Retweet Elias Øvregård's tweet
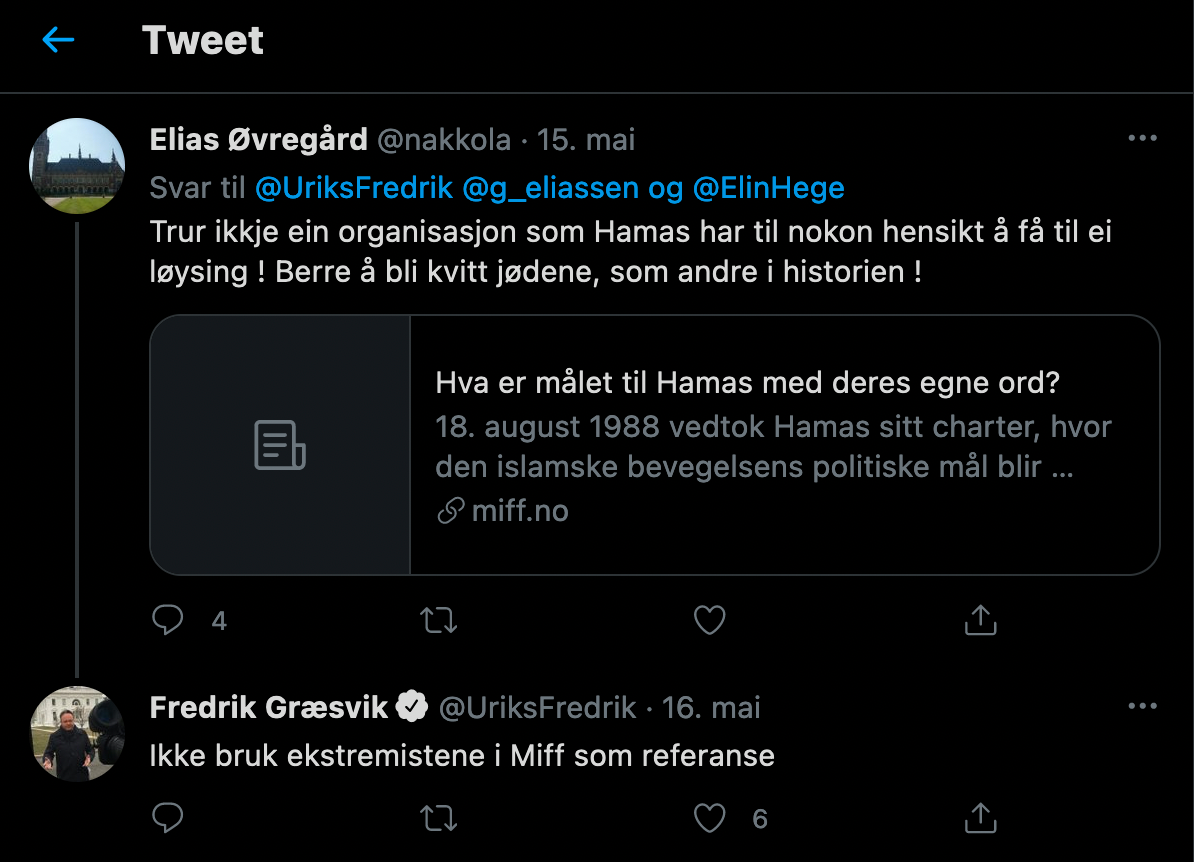 click(x=438, y=621)
